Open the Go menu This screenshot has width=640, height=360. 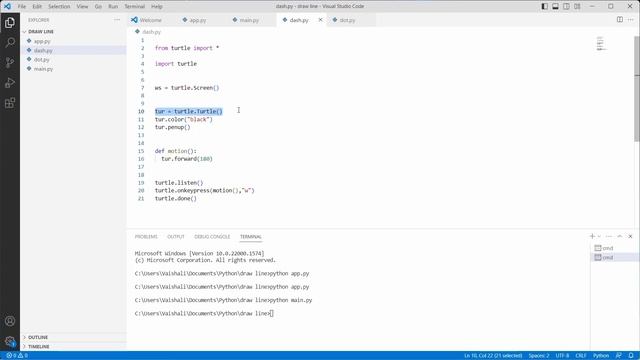click(x=98, y=7)
